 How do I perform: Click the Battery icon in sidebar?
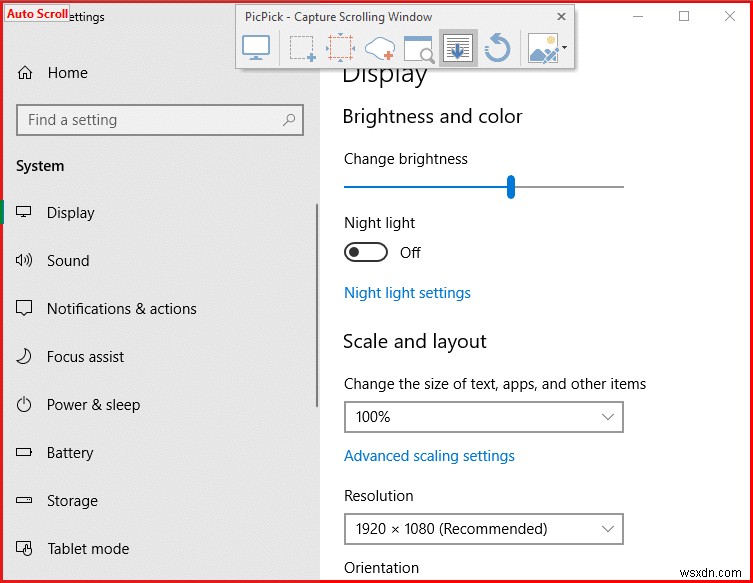(24, 452)
